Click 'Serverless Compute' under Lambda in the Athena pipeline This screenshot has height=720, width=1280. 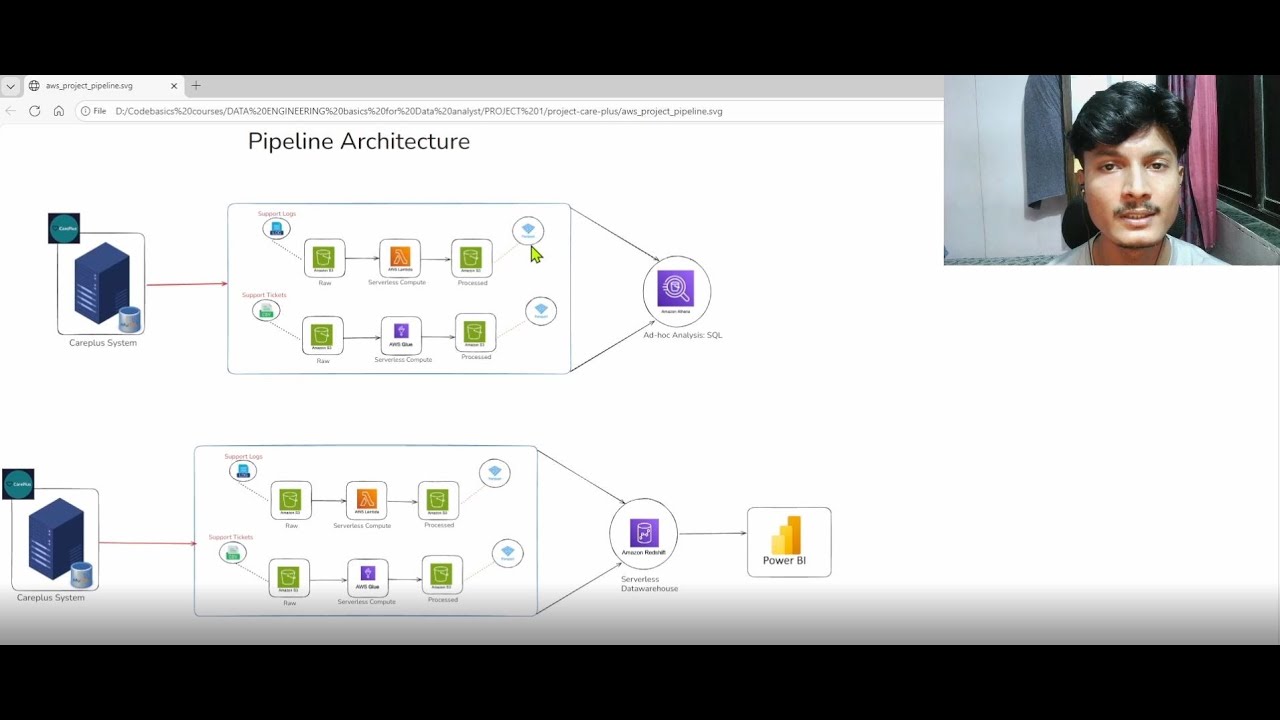[397, 283]
